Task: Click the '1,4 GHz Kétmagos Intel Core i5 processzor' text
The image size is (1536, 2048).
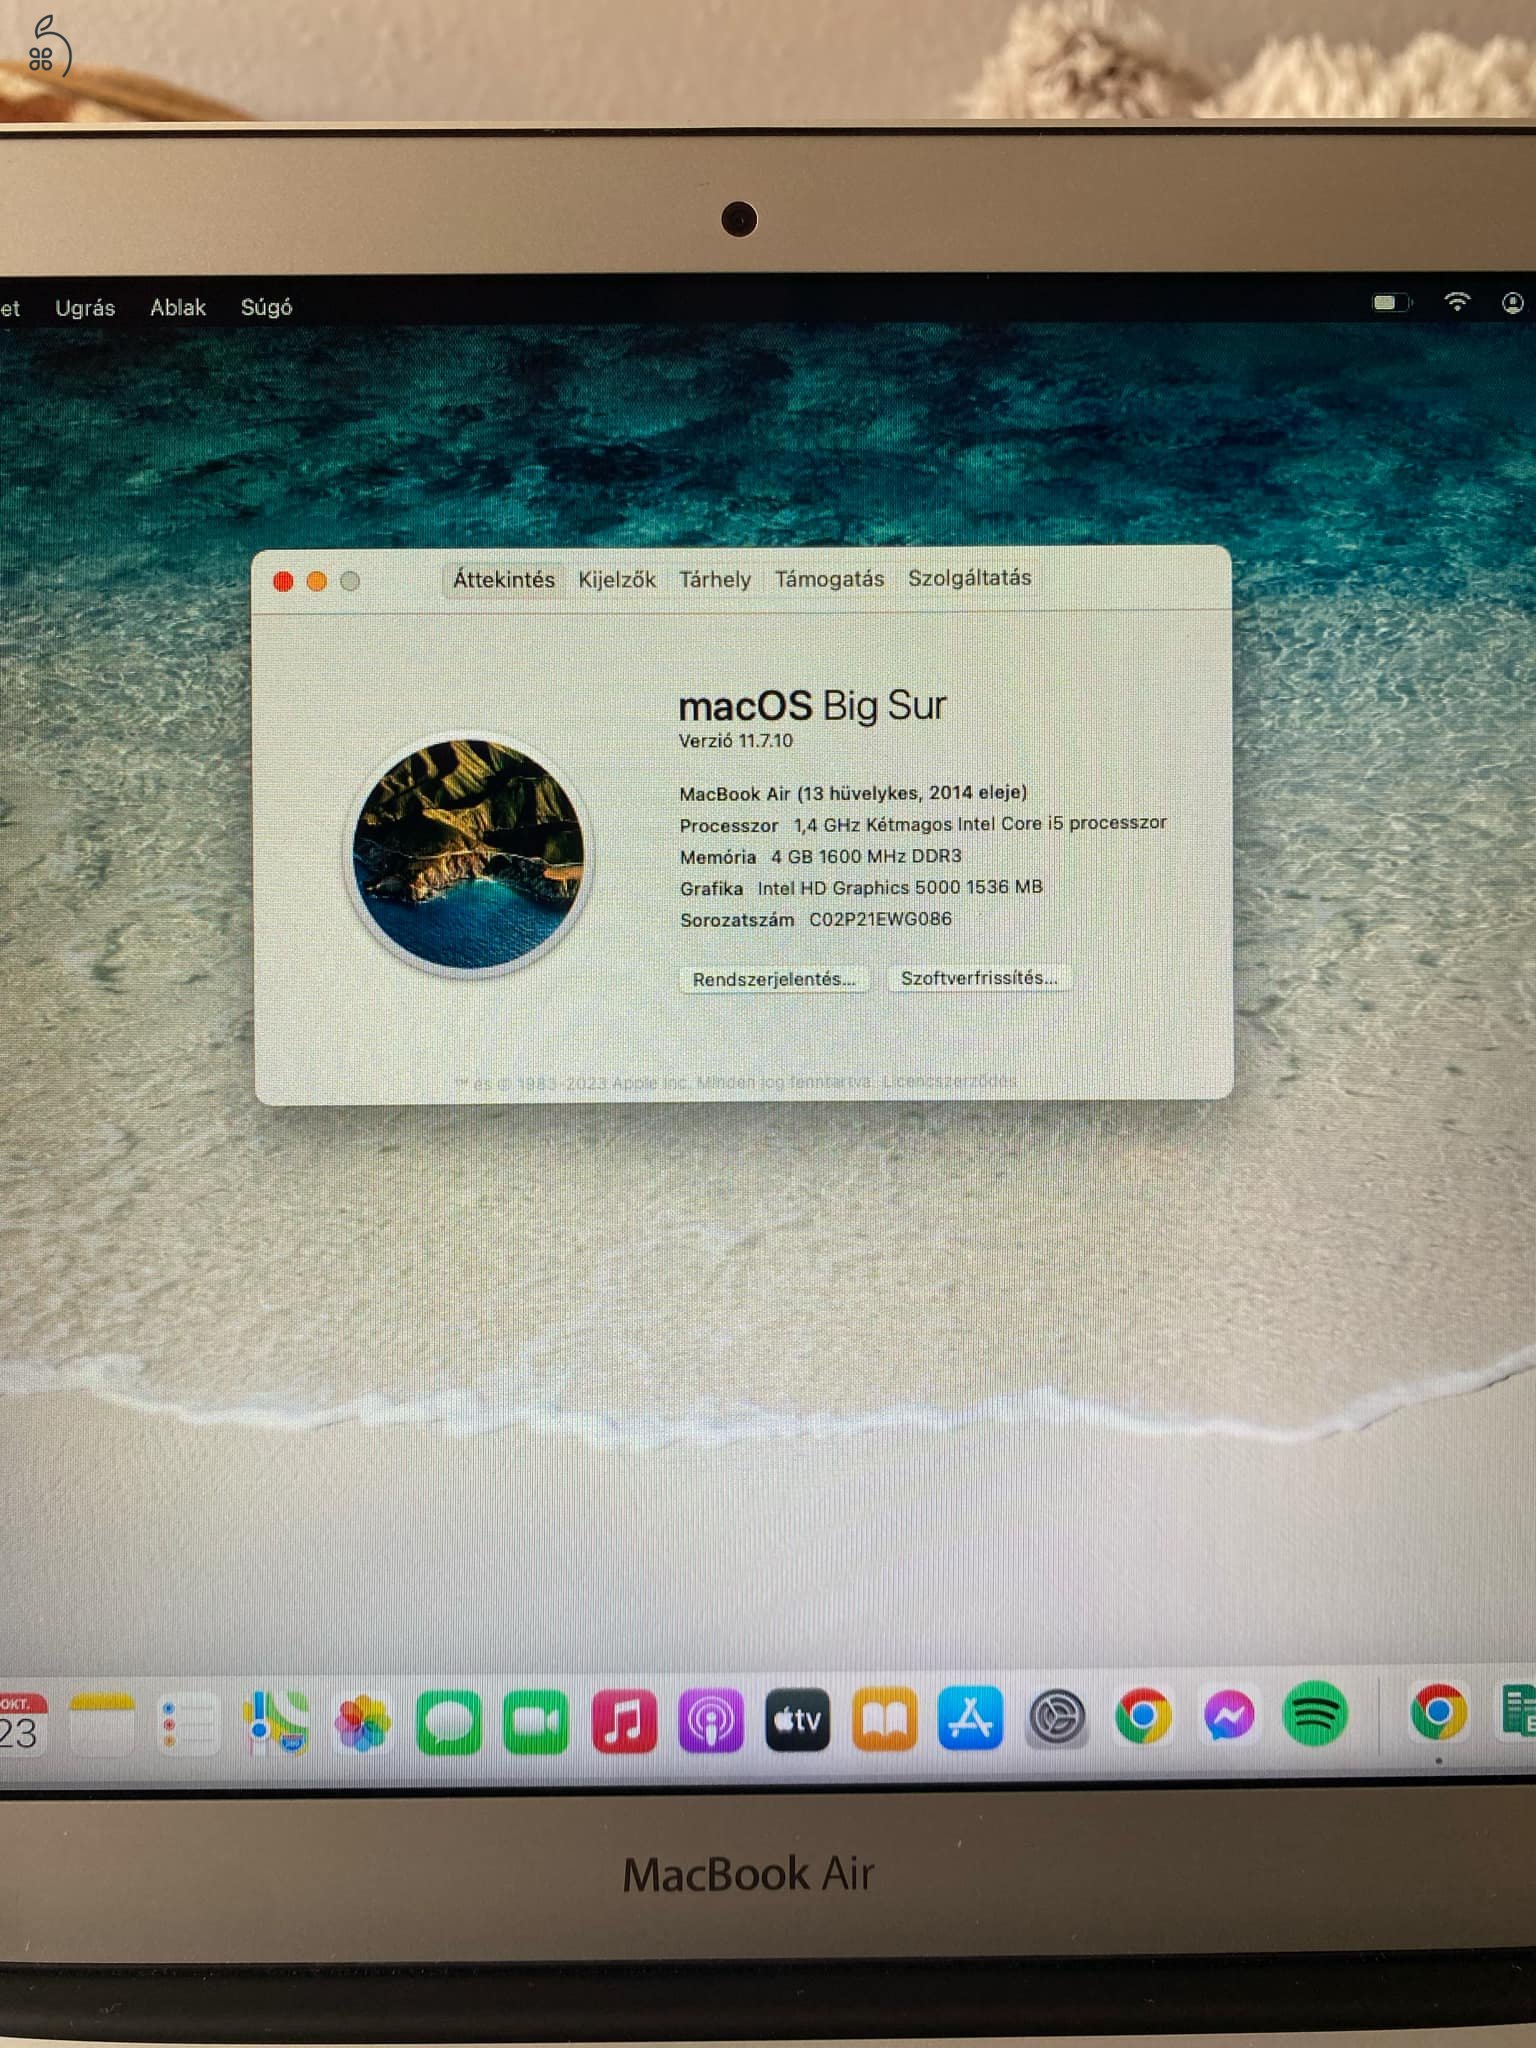Action: 980,824
